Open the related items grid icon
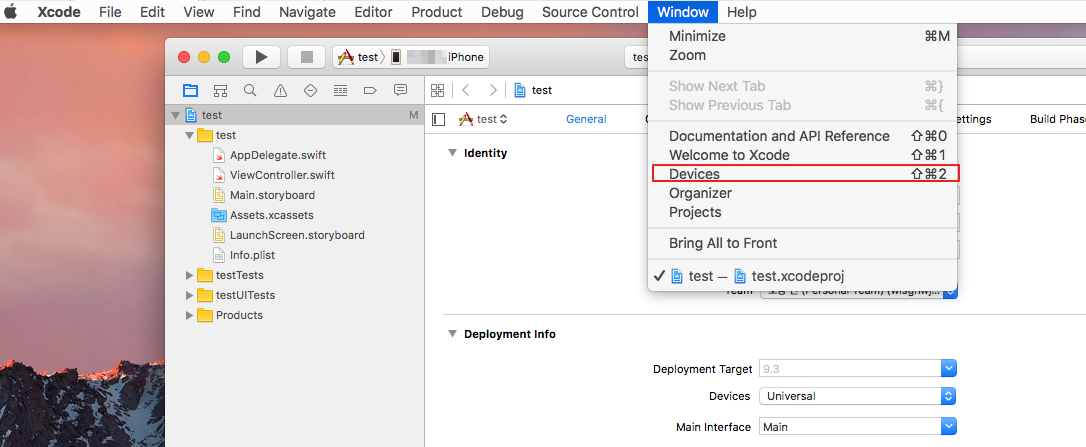The height and width of the screenshot is (447, 1086). point(437,90)
